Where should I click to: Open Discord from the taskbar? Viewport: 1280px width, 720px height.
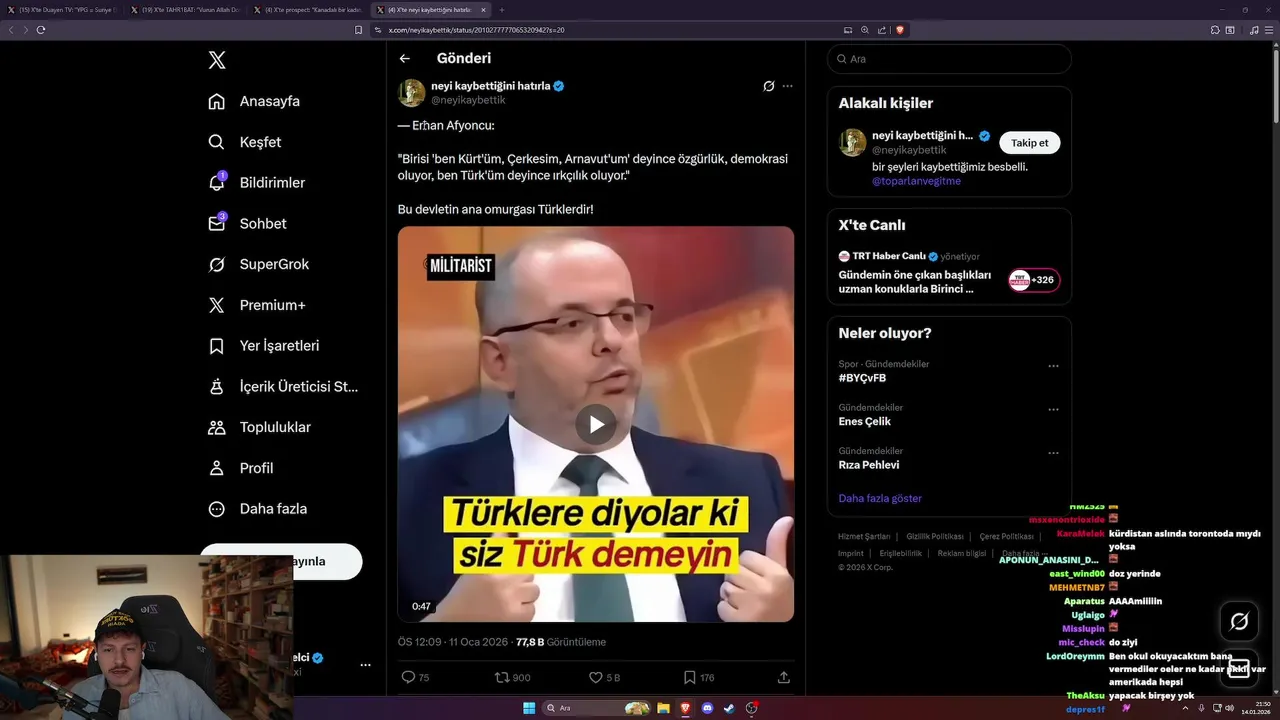708,708
